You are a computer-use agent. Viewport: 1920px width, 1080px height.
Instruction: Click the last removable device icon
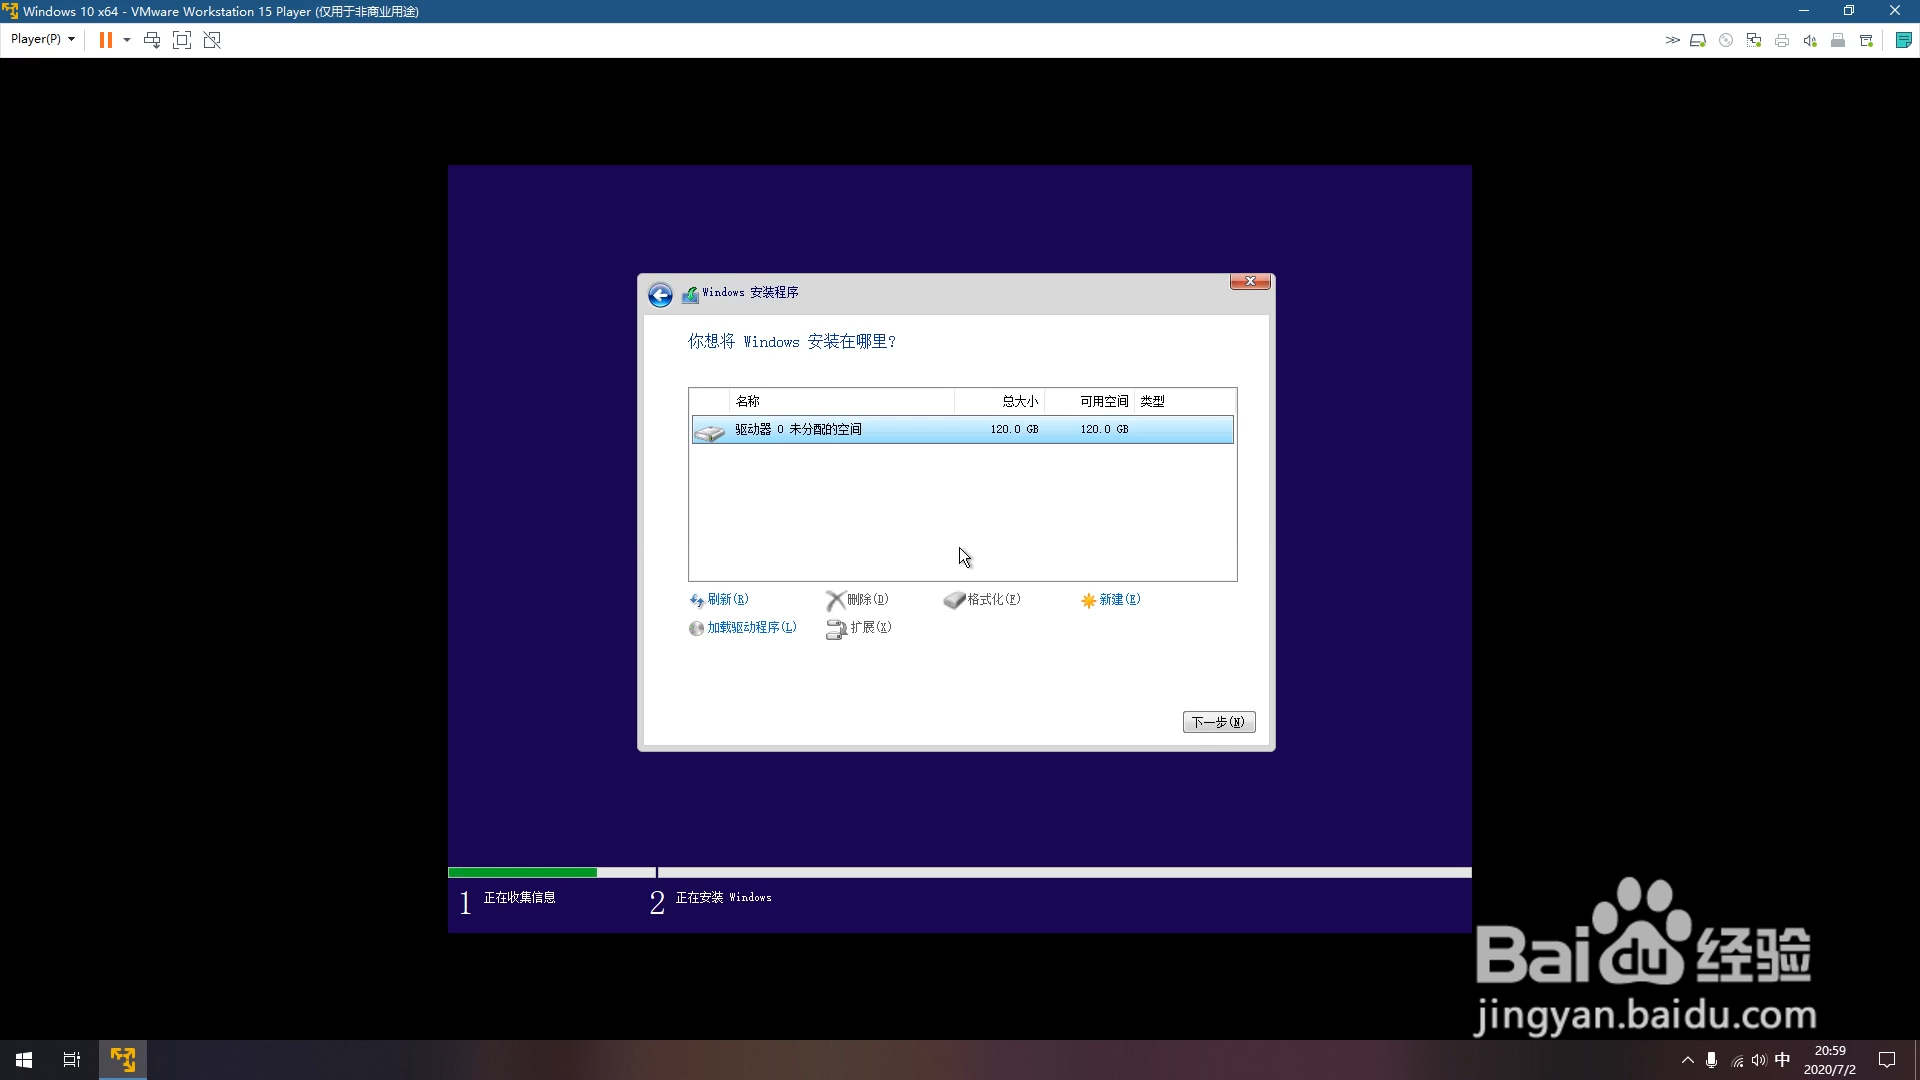(1866, 40)
